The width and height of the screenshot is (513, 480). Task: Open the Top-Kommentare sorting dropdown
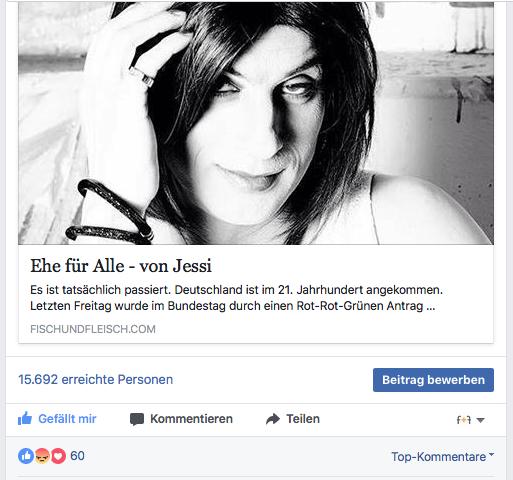click(443, 456)
